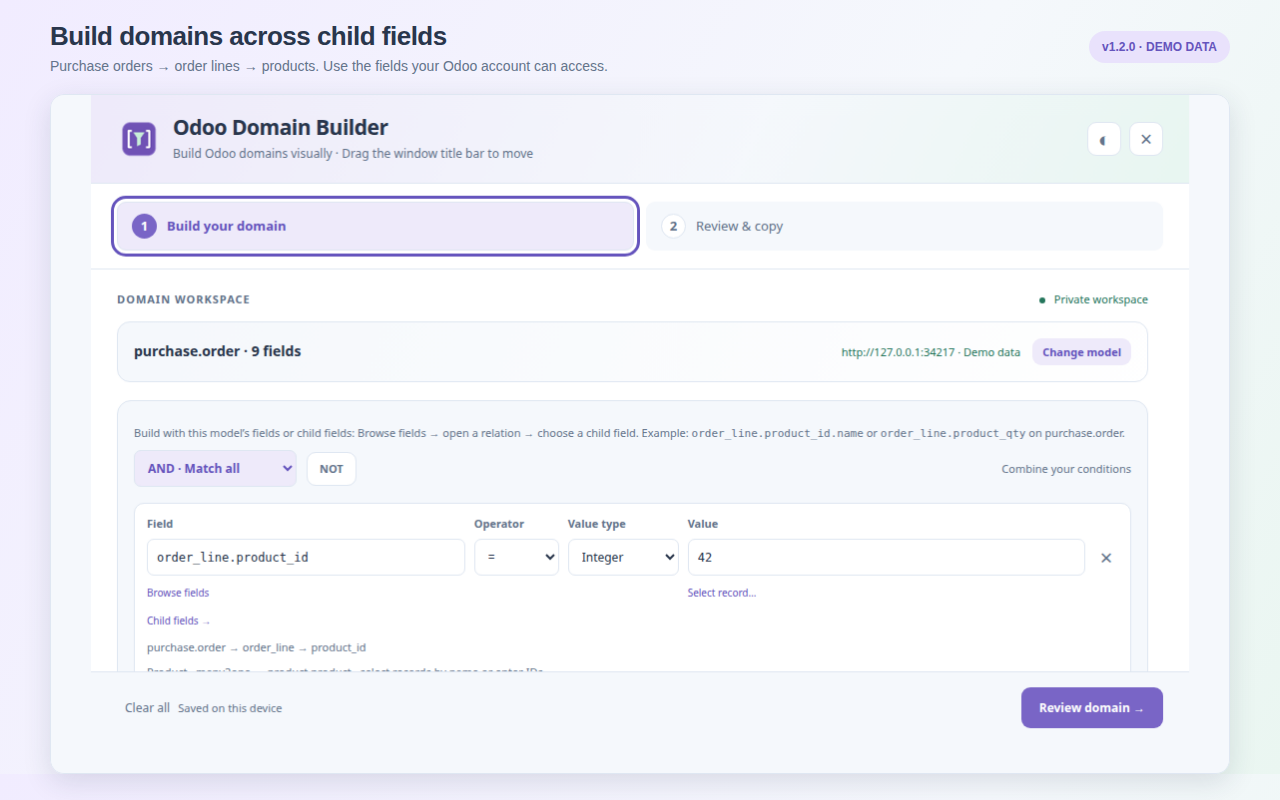
Task: Click the Combine your conditions text
Action: point(1066,469)
